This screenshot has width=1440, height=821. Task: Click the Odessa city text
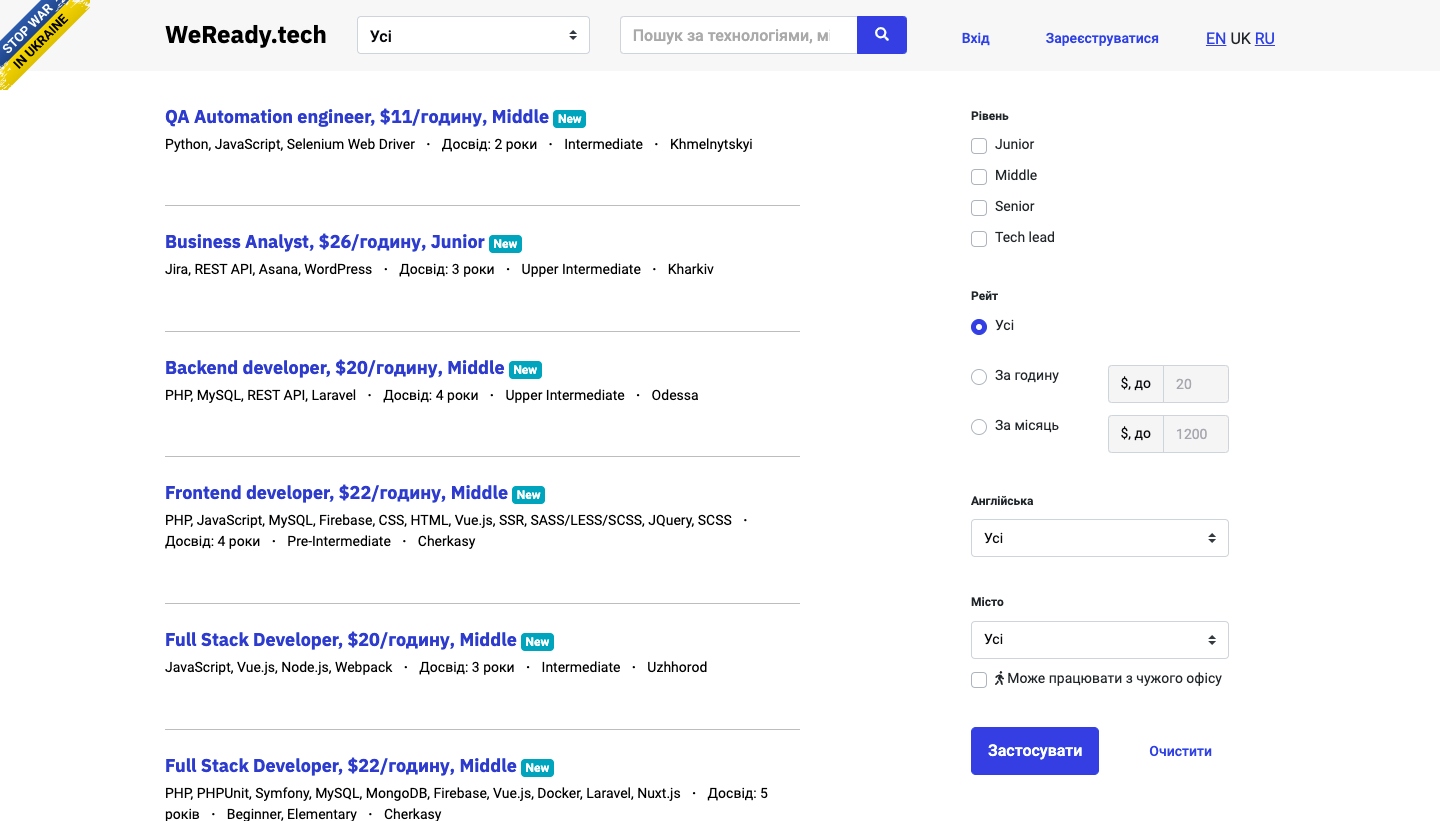coord(675,395)
